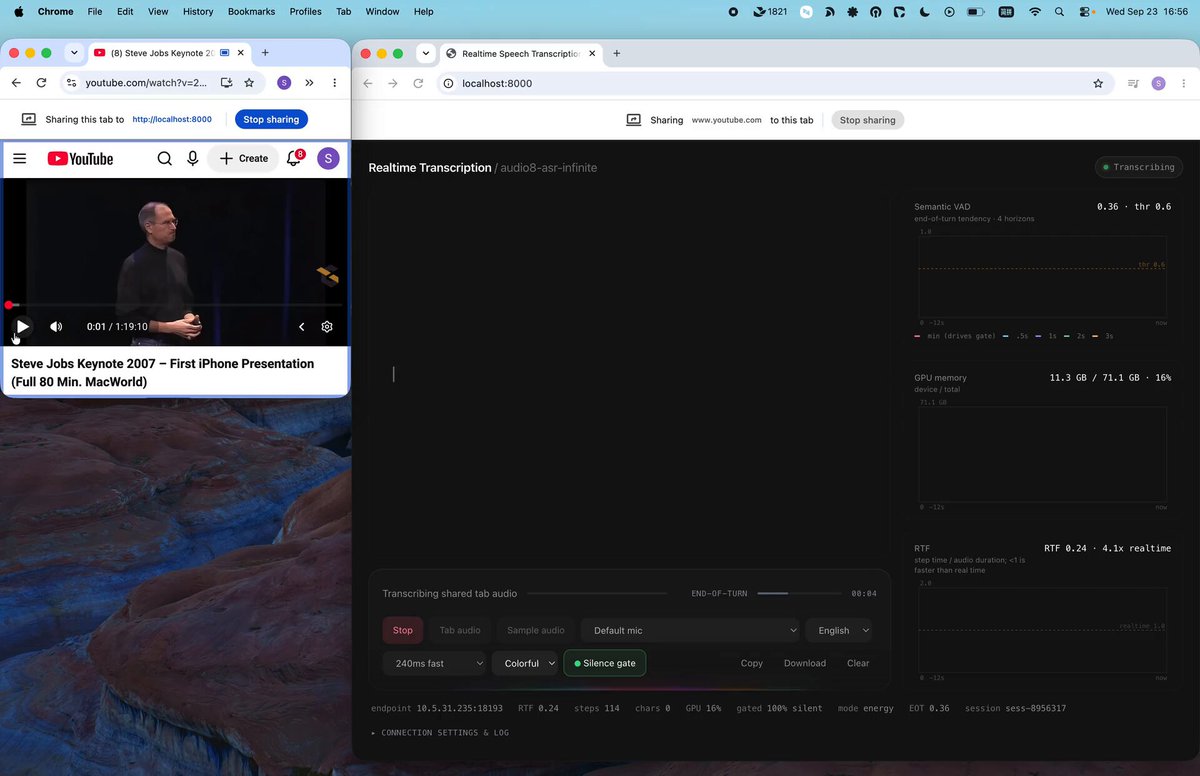View site info icon in YouTube address bar
Viewport: 1200px width, 776px height.
click(x=71, y=83)
